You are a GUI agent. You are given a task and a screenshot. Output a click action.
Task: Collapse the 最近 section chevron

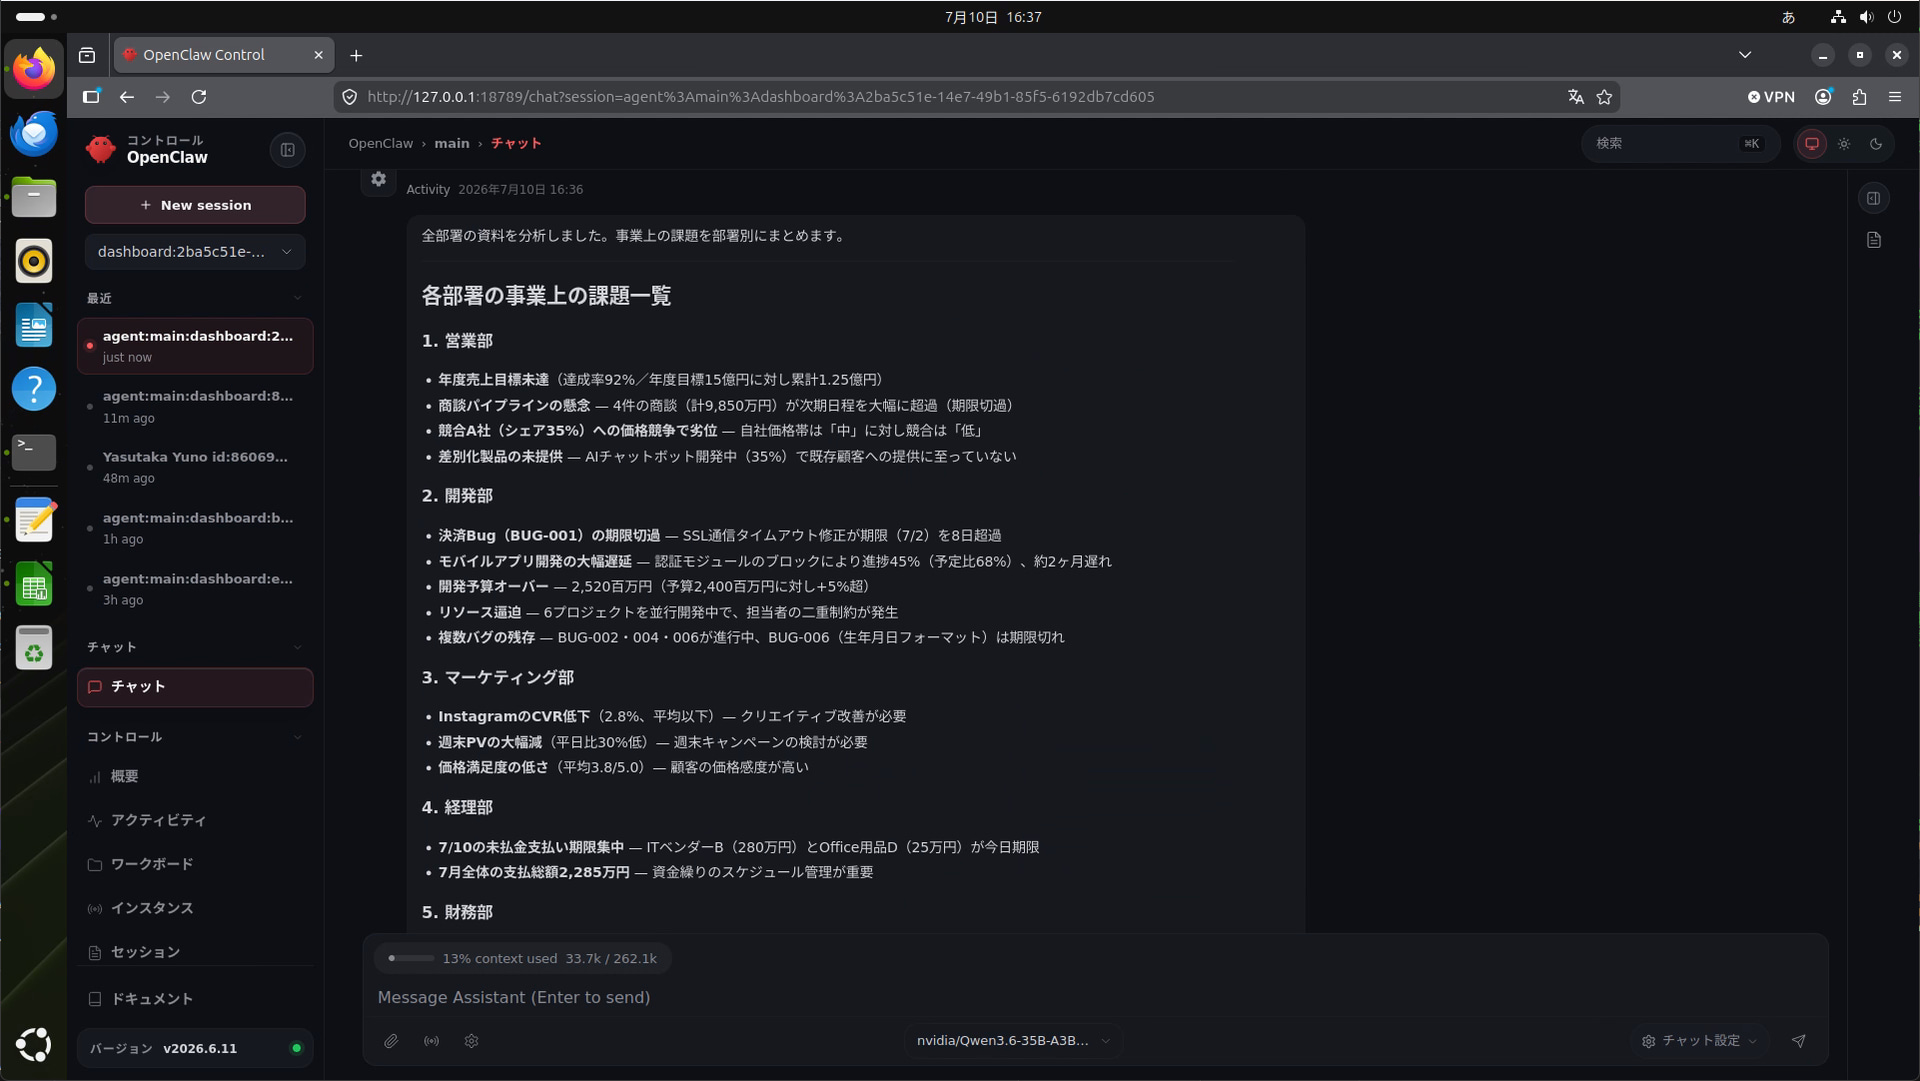[297, 299]
